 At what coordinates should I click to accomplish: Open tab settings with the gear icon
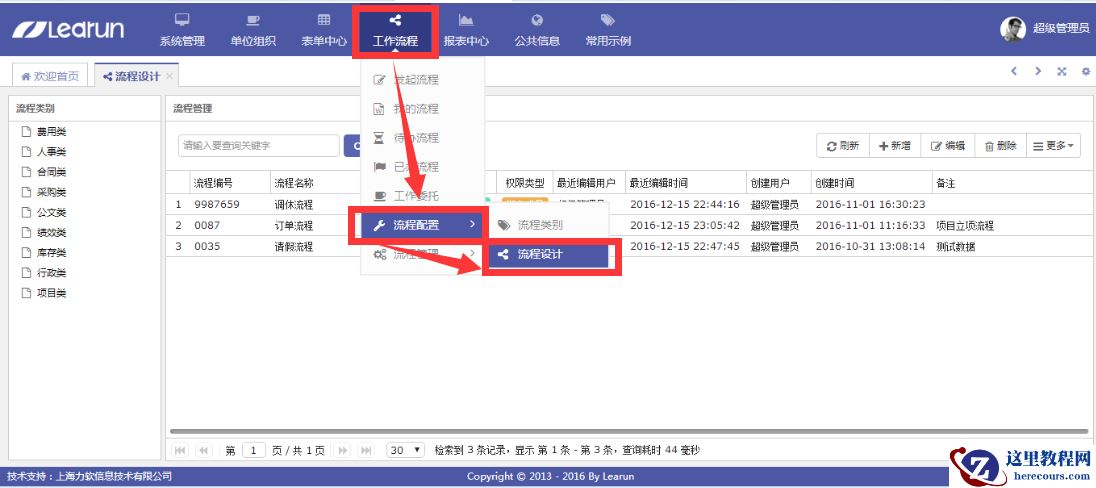pos(1086,71)
